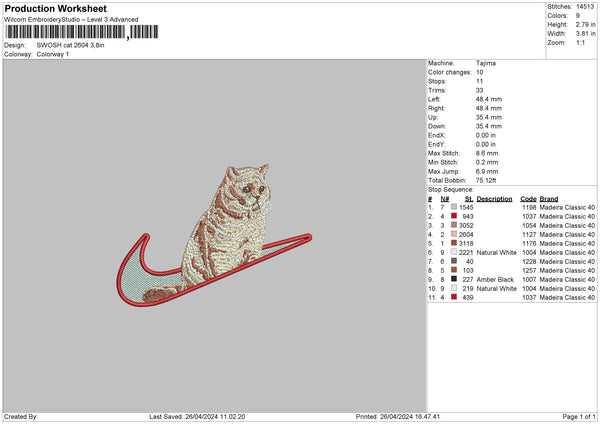Click the 'Color changes:' label
Screen dimensions: 600x424
[x=450, y=72]
